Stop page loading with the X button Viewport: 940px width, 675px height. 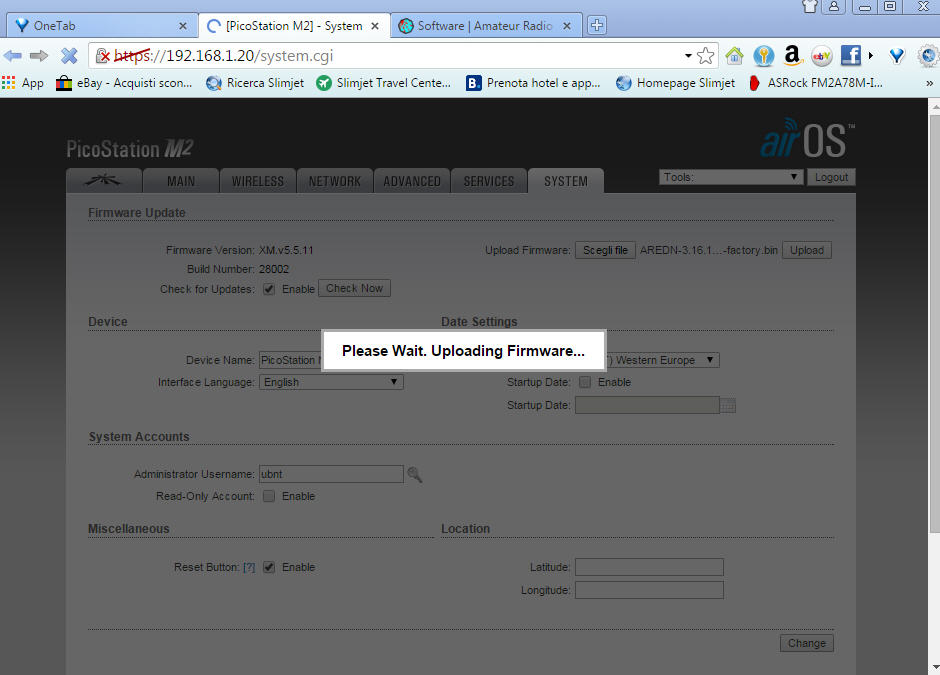click(70, 56)
